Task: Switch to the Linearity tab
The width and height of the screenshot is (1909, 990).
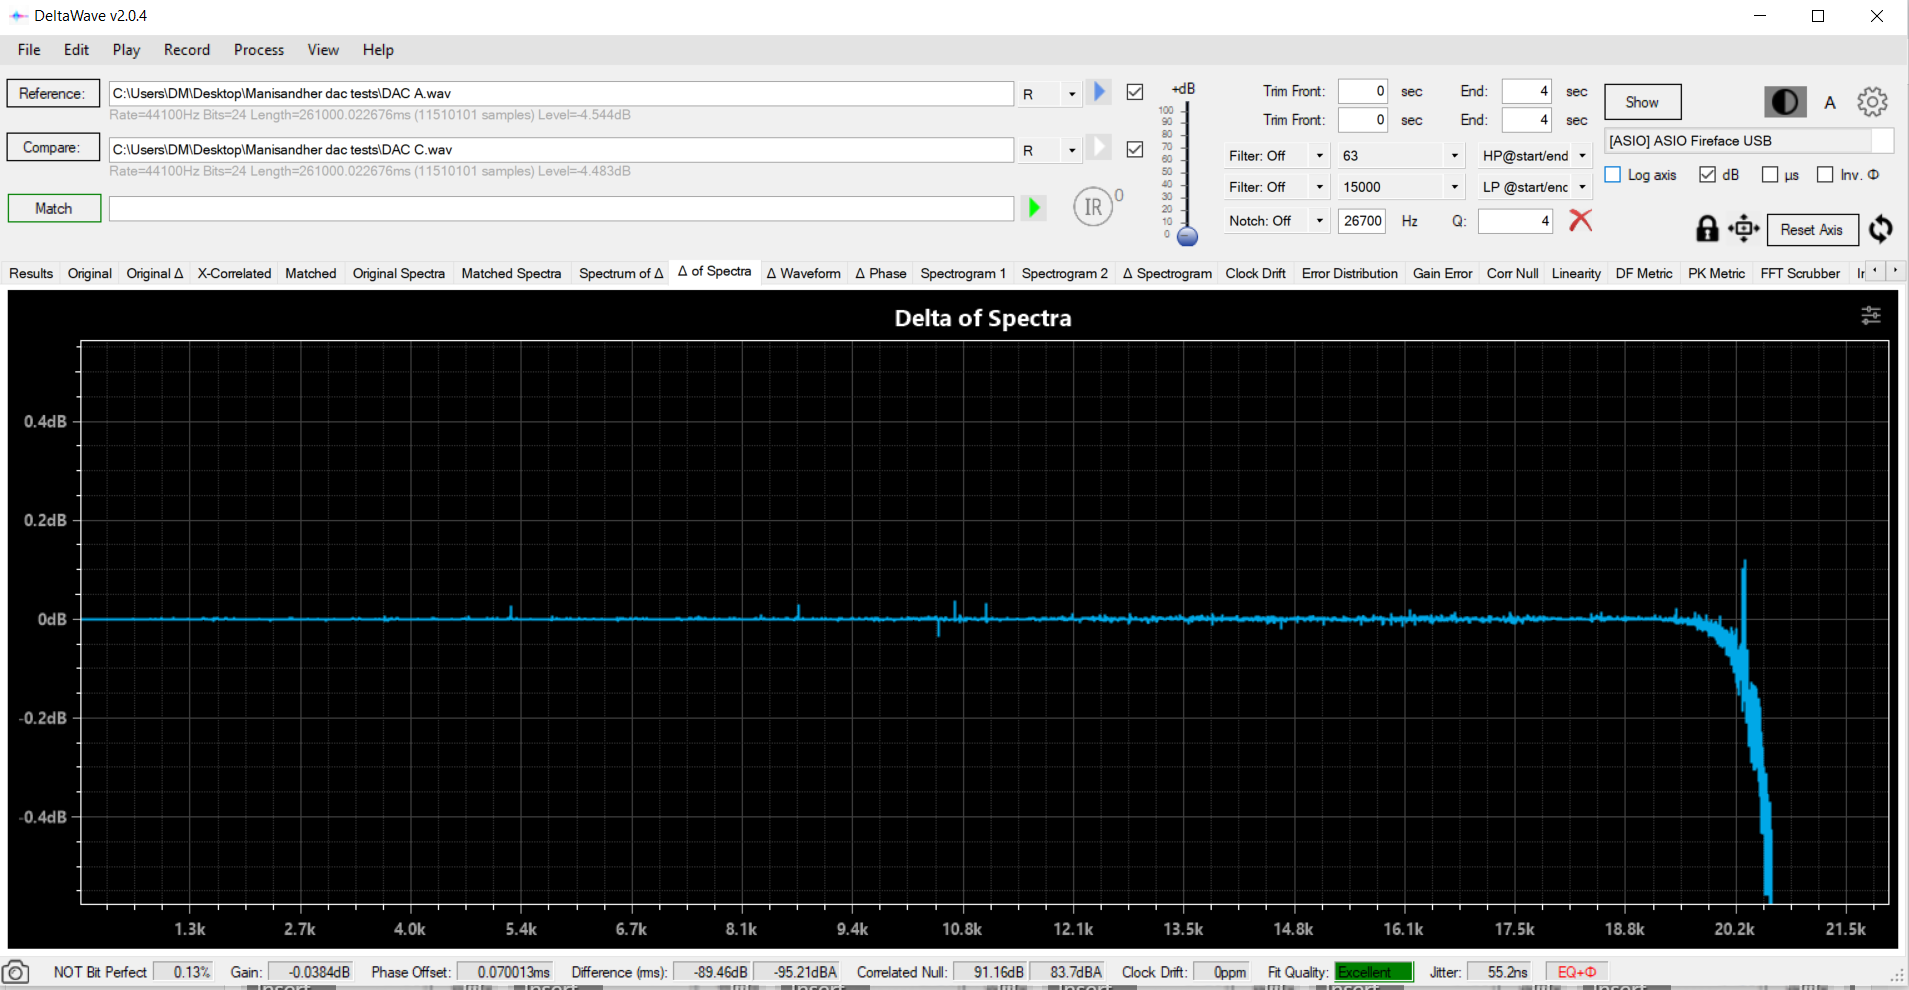Action: (x=1576, y=273)
